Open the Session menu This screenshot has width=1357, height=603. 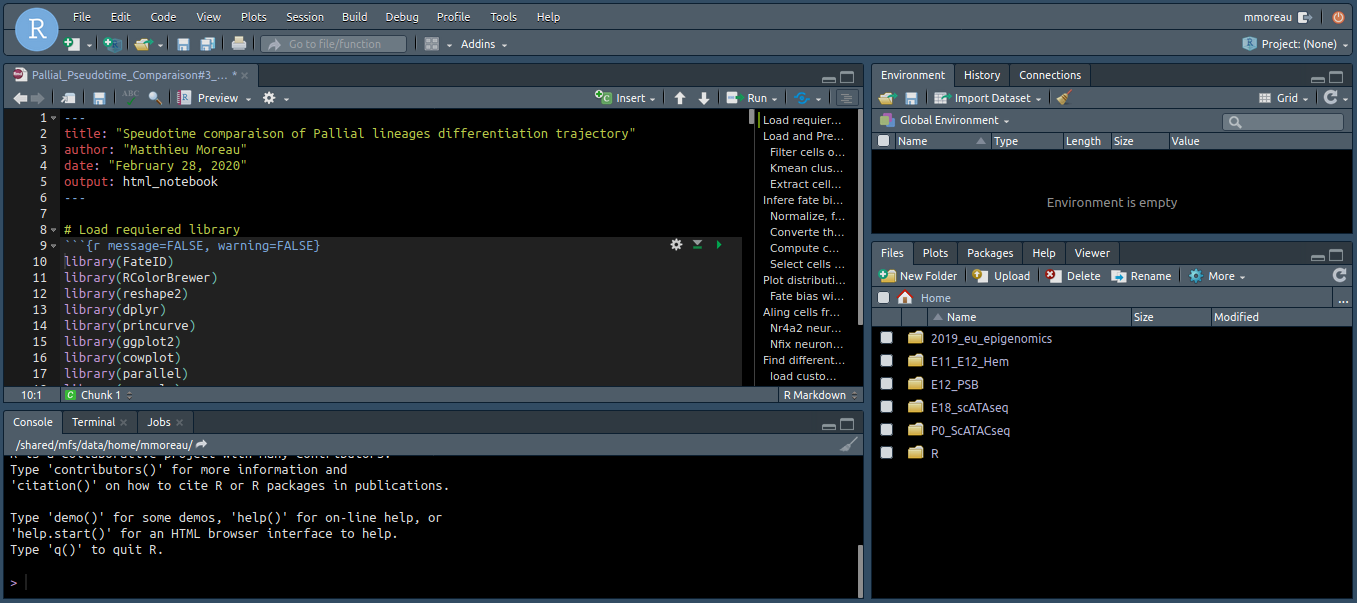(x=305, y=17)
